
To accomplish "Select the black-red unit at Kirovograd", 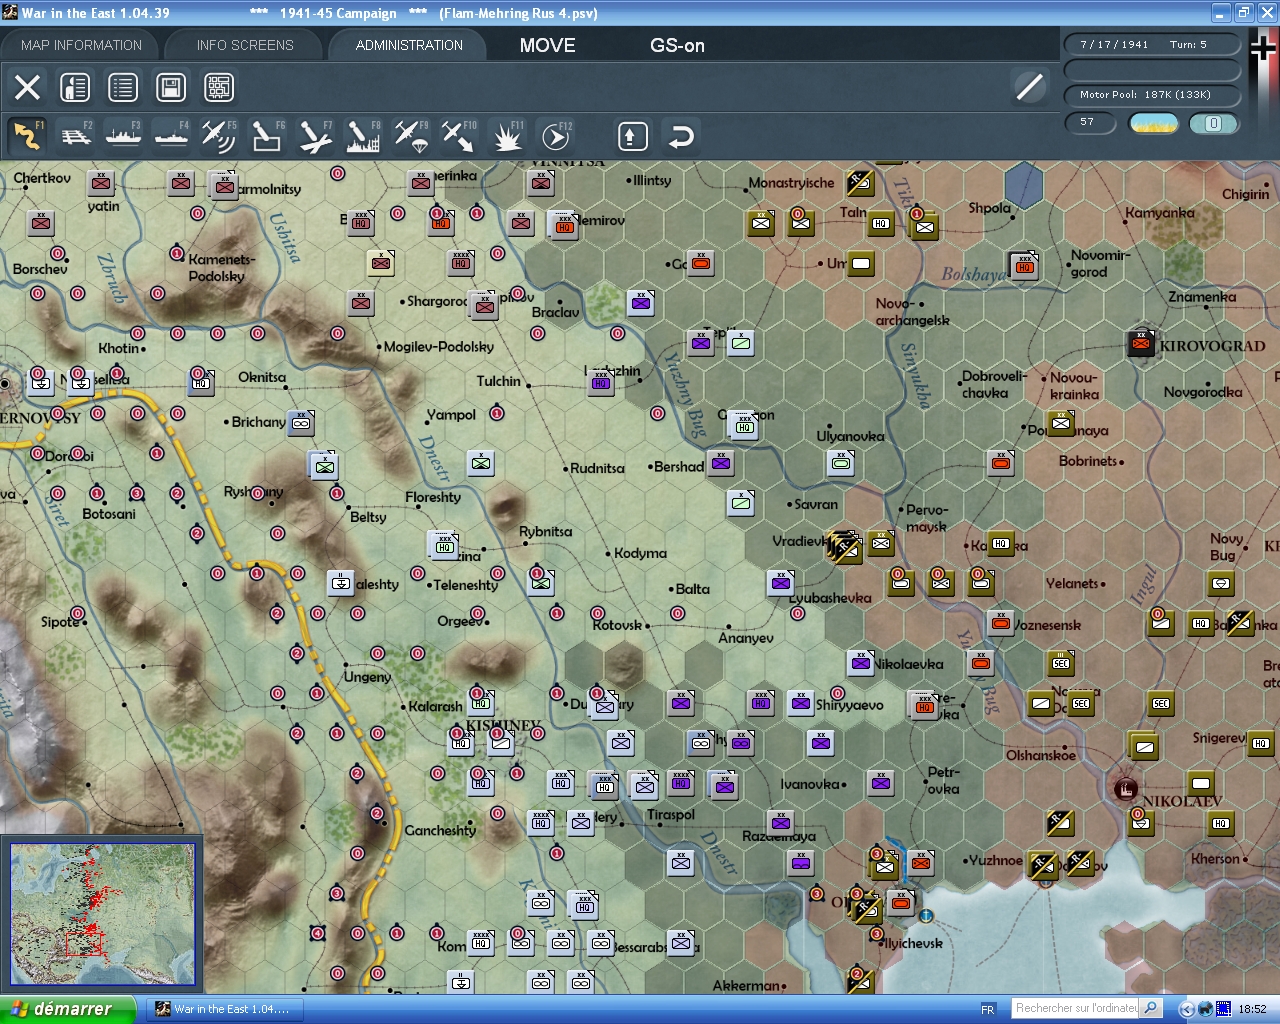I will [1141, 343].
